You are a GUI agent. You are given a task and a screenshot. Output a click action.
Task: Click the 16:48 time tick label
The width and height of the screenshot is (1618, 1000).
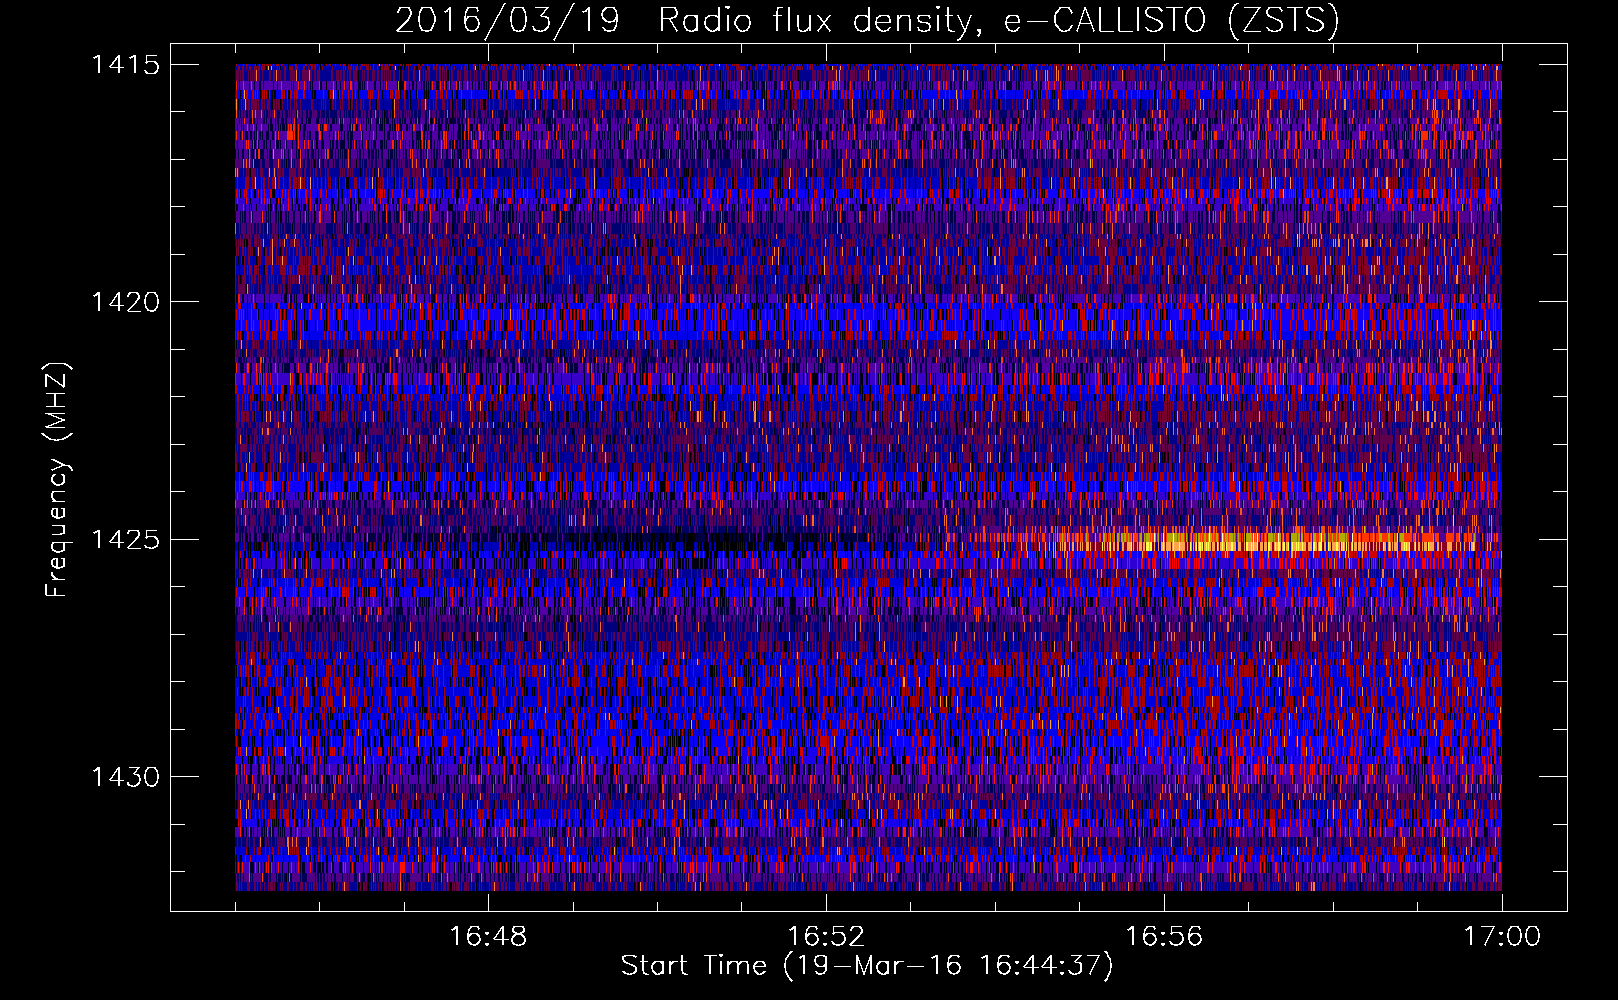pyautogui.click(x=488, y=937)
